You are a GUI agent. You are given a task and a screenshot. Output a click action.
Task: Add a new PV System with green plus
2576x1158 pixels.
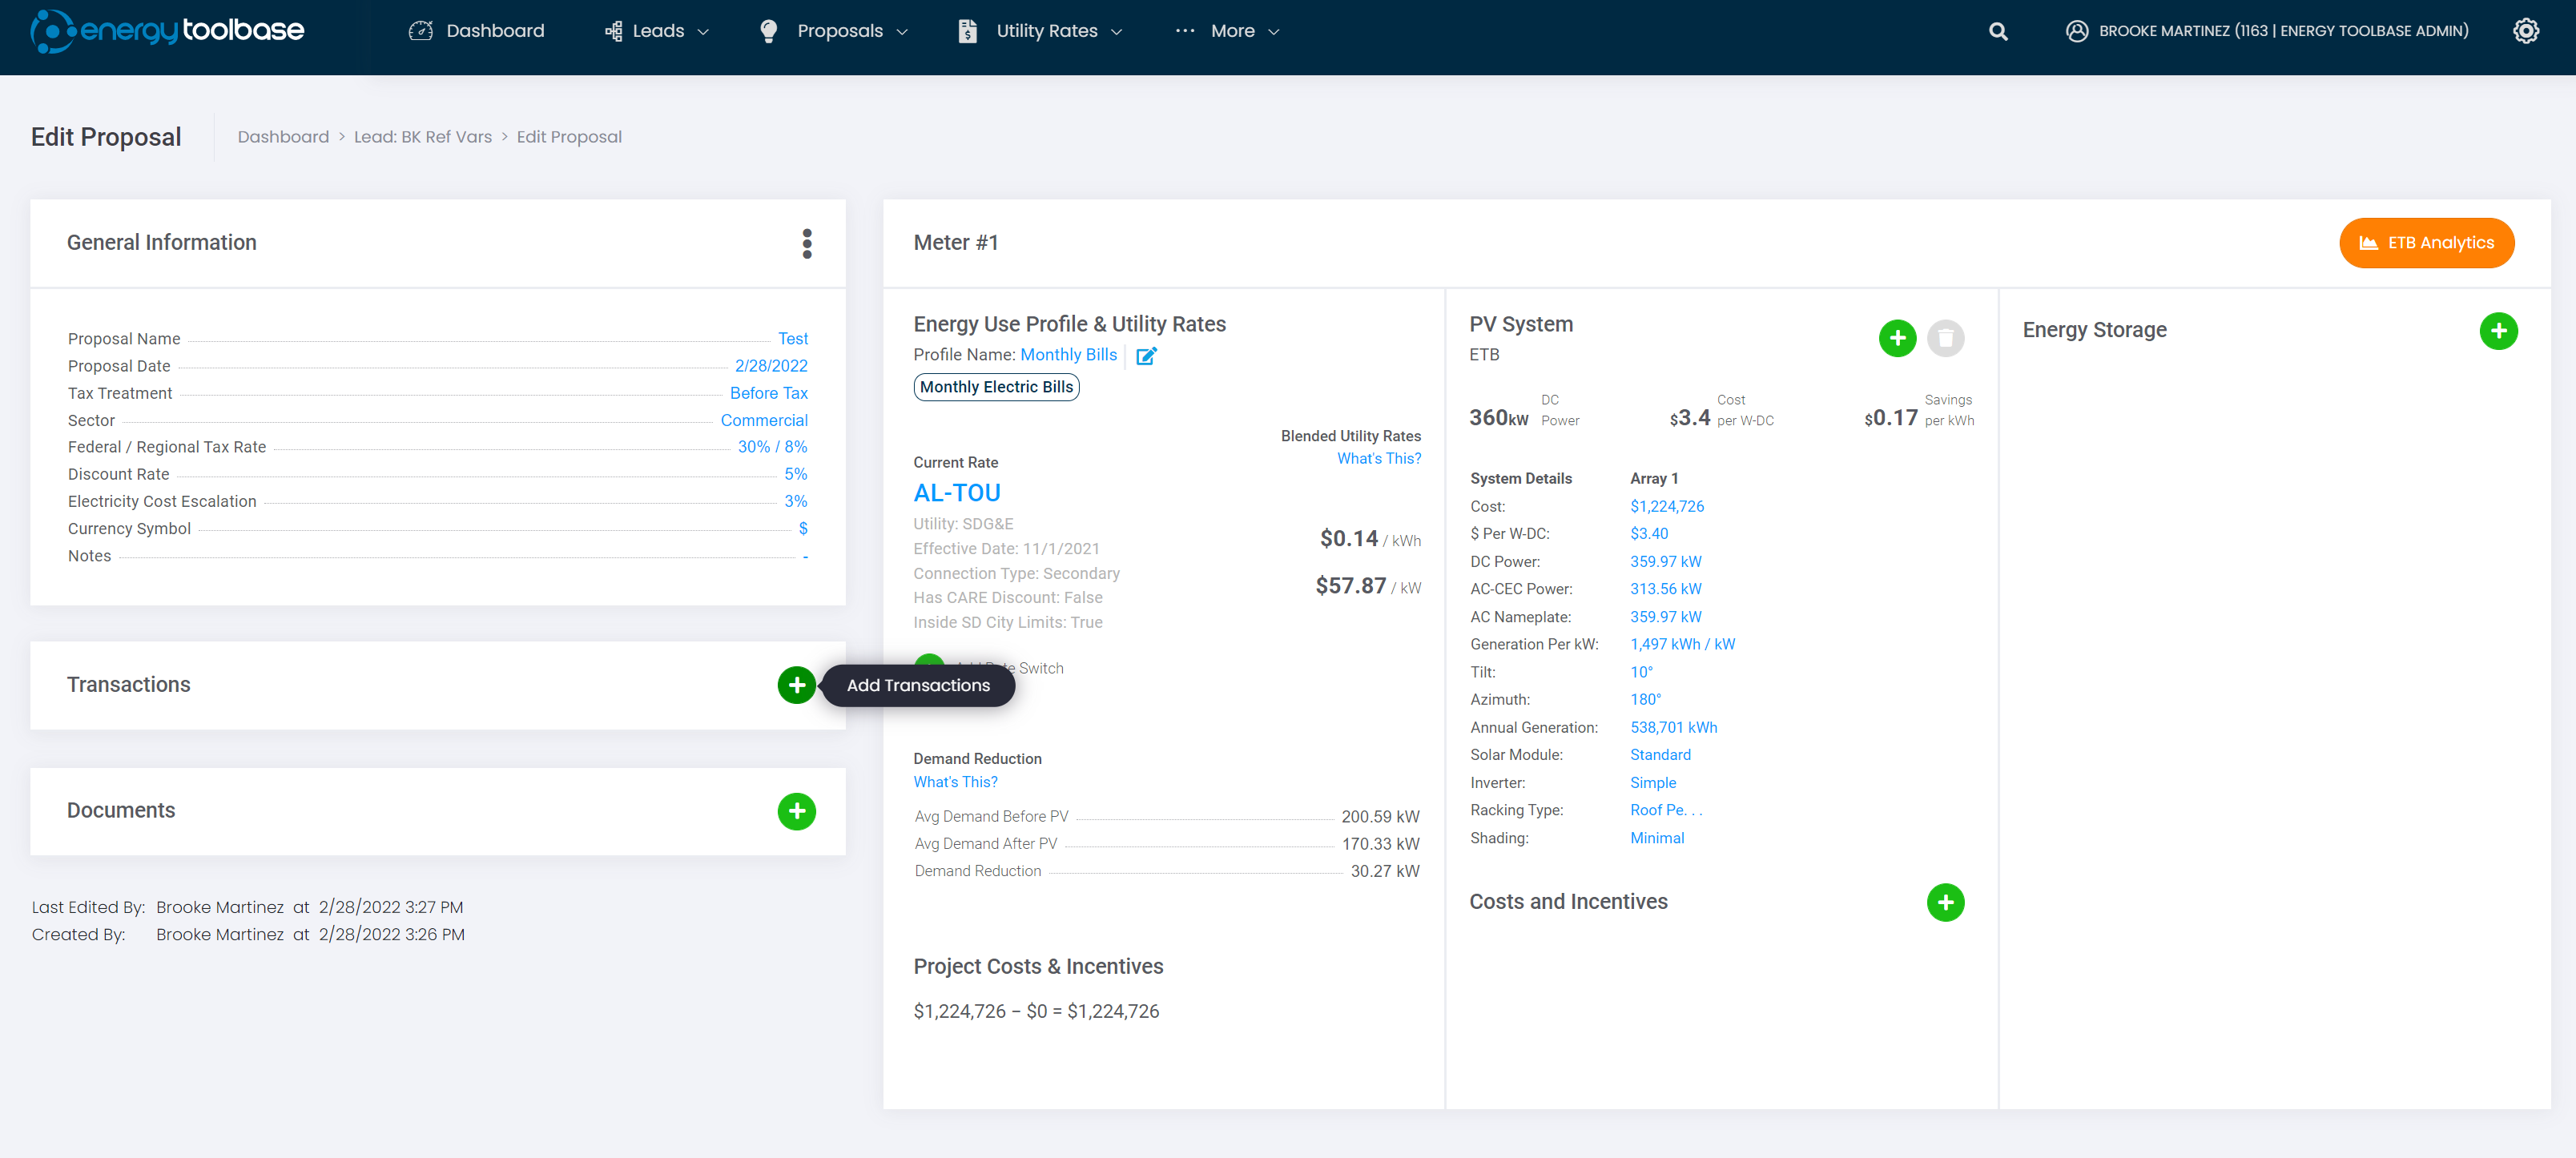point(1897,338)
